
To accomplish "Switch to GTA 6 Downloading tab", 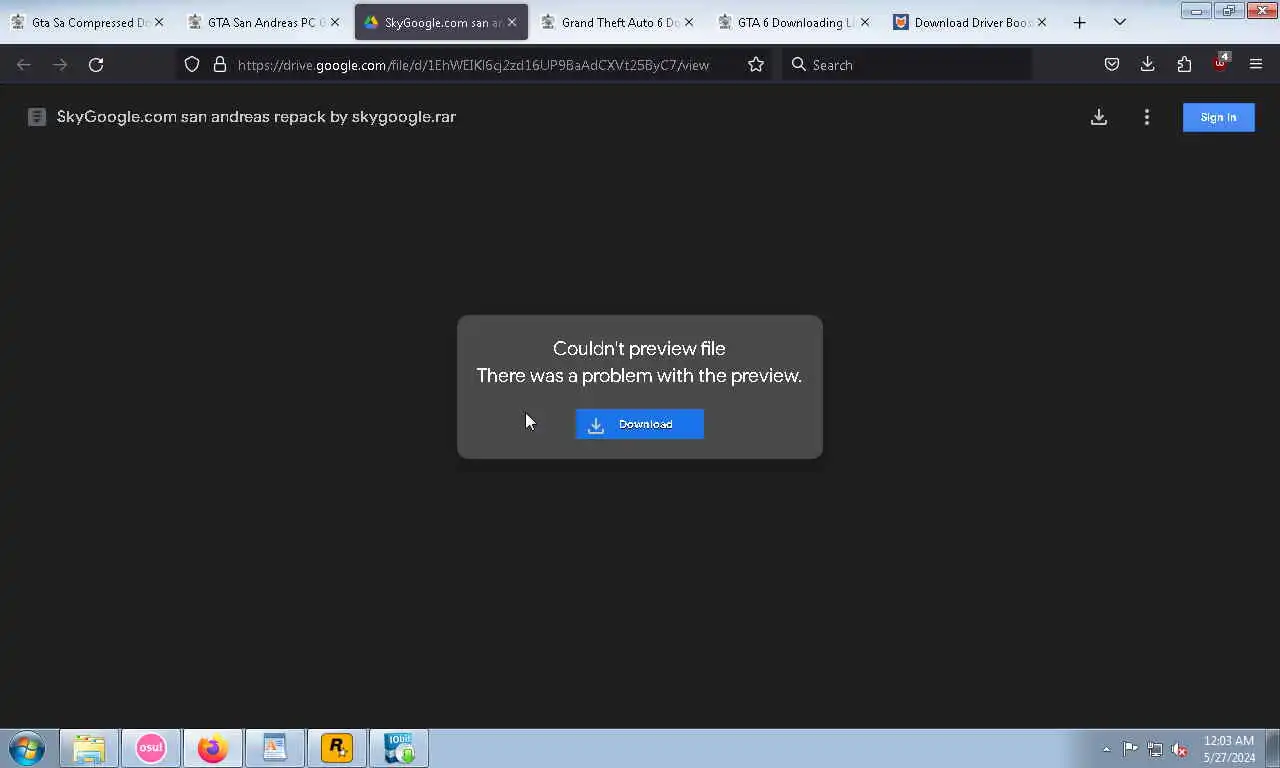I will (x=795, y=22).
